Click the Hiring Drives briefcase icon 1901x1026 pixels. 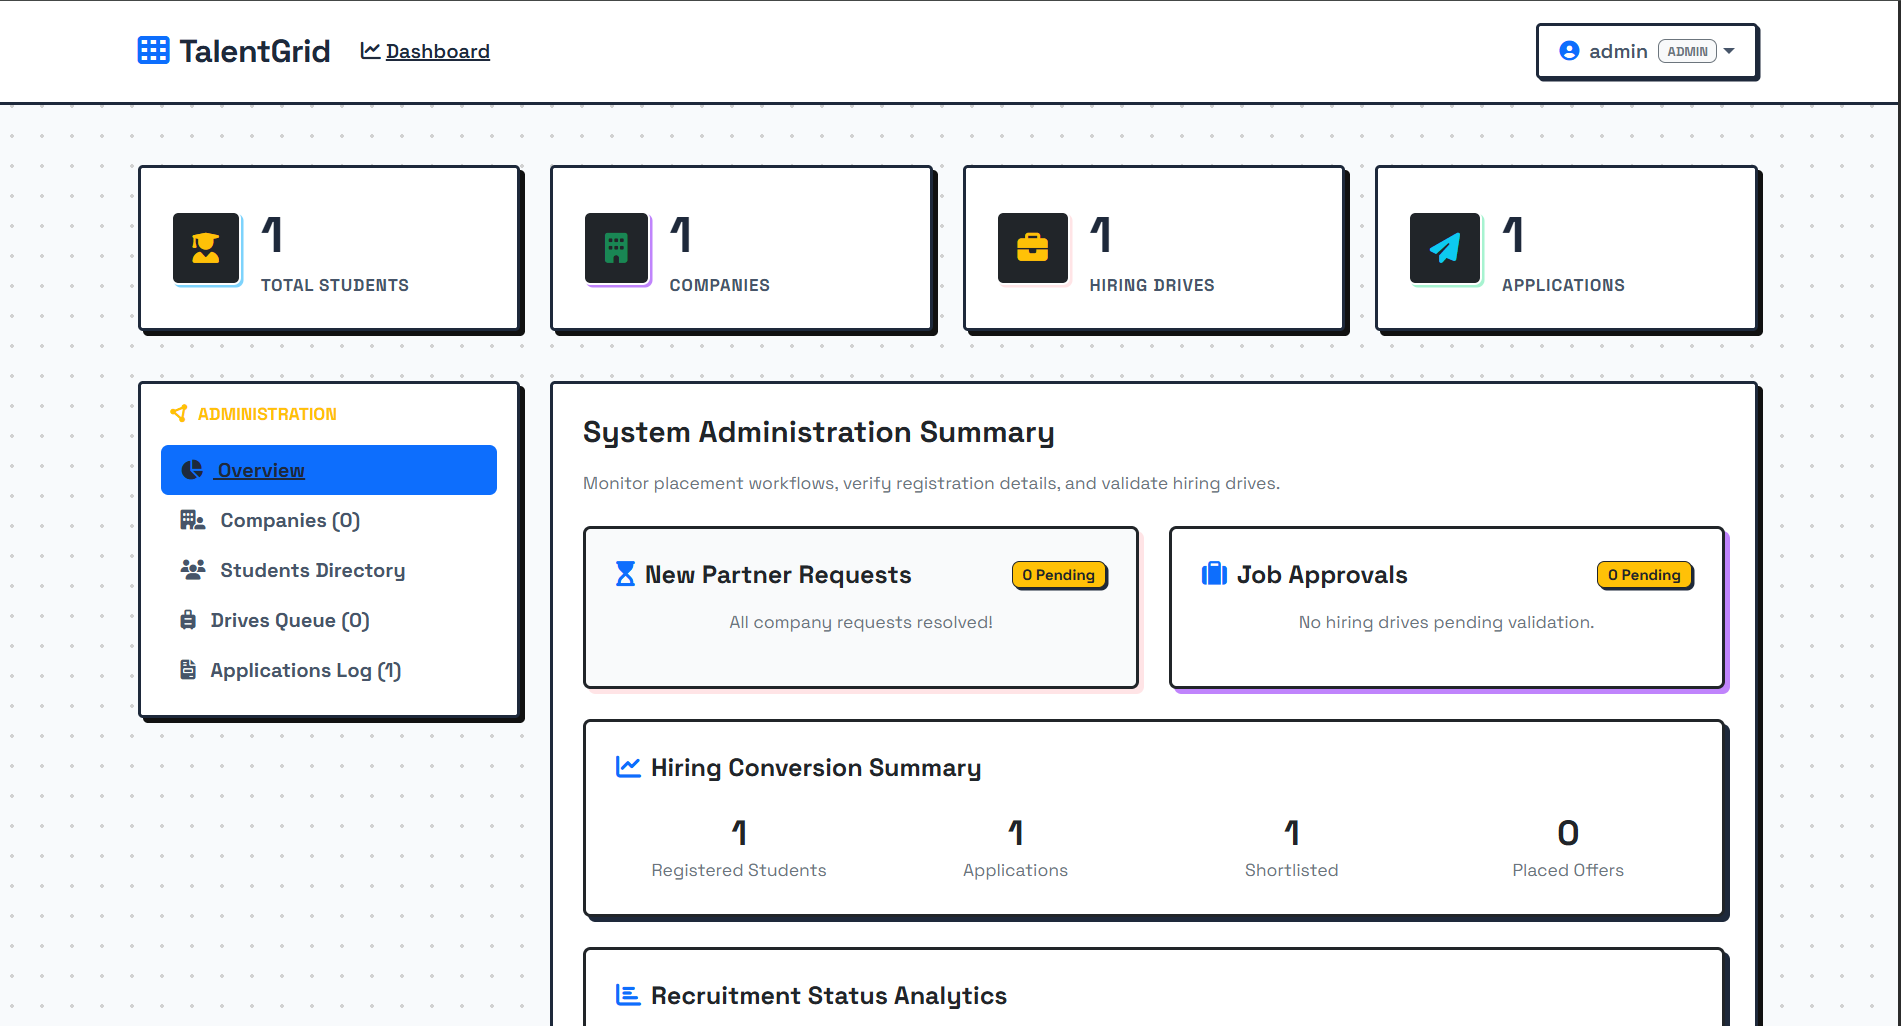click(x=1033, y=248)
